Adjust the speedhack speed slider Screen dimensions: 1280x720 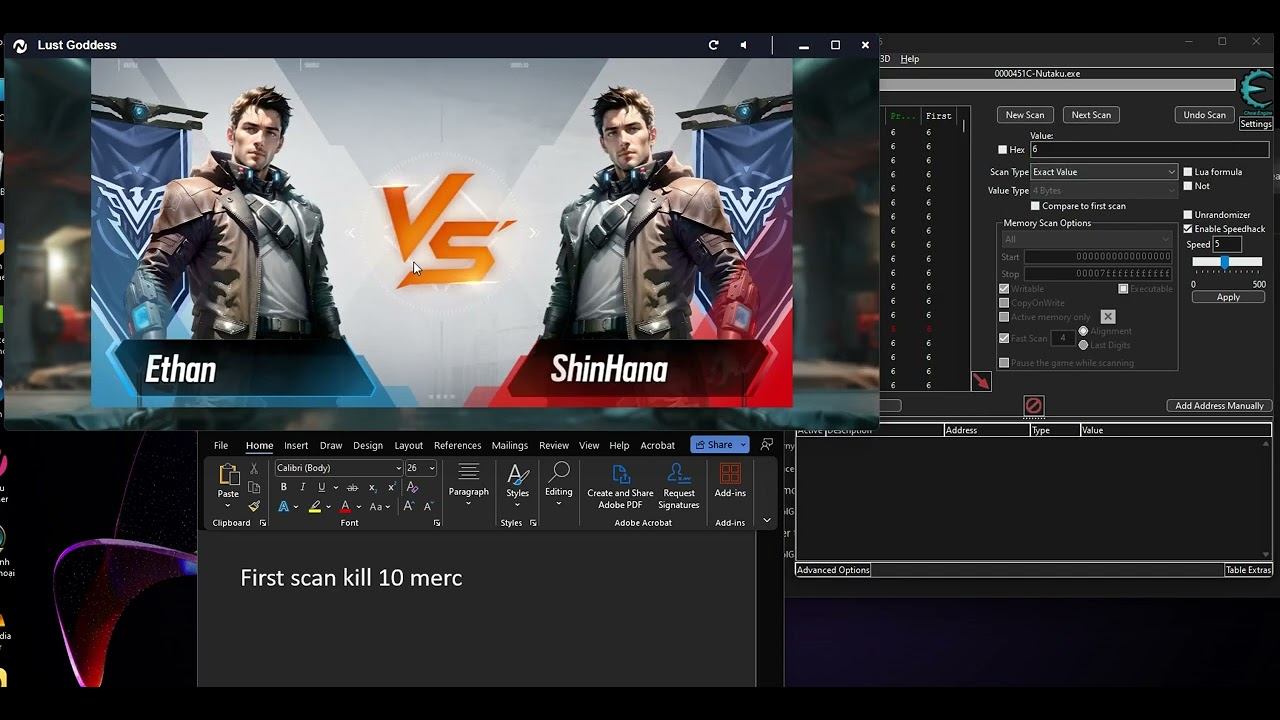pyautogui.click(x=1225, y=262)
